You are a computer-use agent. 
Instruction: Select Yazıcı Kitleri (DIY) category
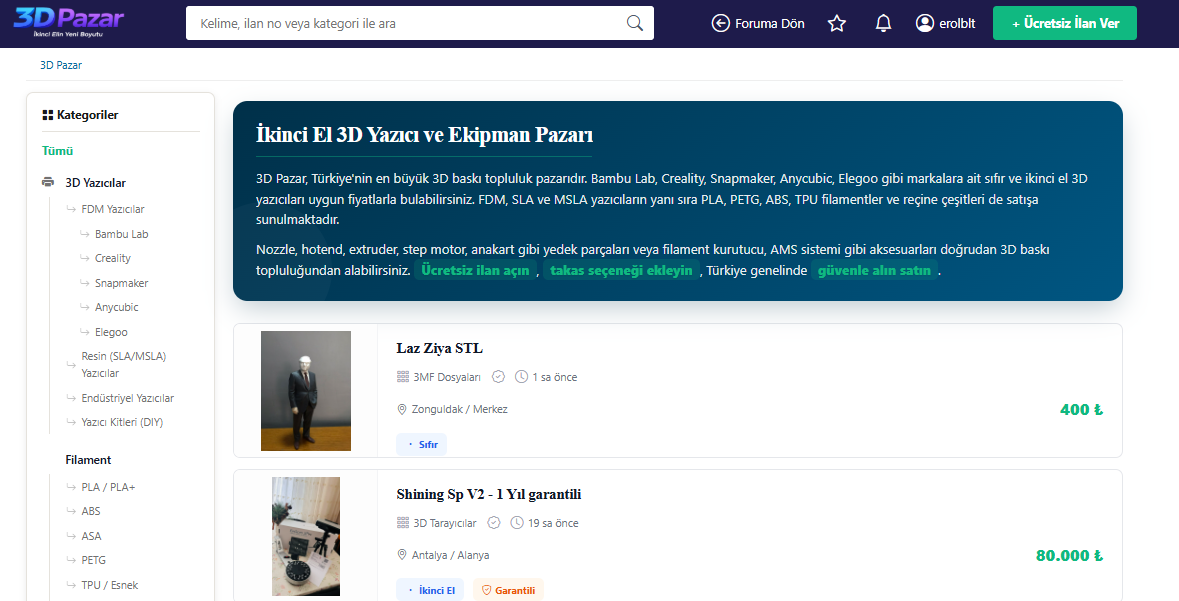[123, 422]
